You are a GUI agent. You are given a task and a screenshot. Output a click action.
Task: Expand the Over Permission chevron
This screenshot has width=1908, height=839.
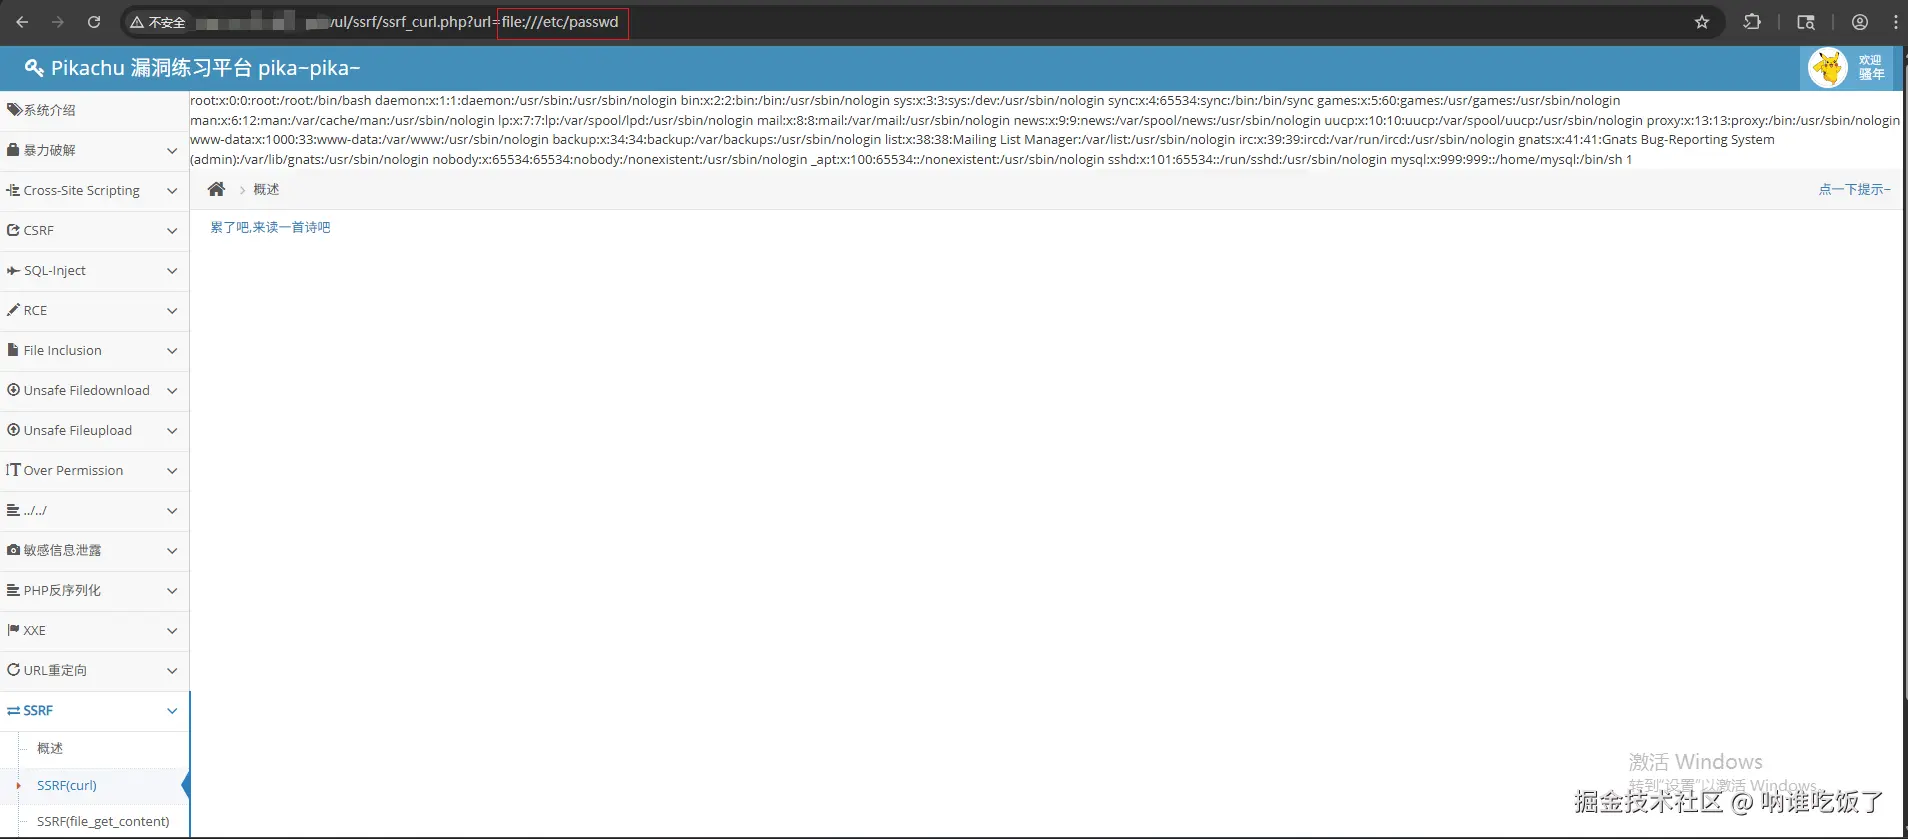tap(172, 471)
